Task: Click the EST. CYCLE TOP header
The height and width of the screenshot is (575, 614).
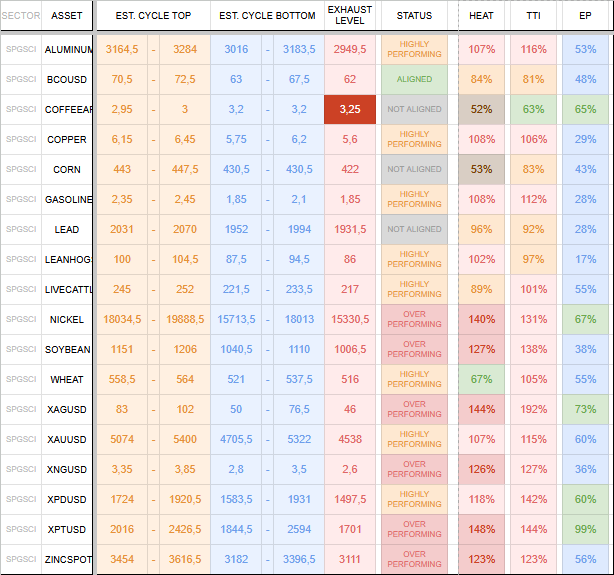Action: pos(152,16)
